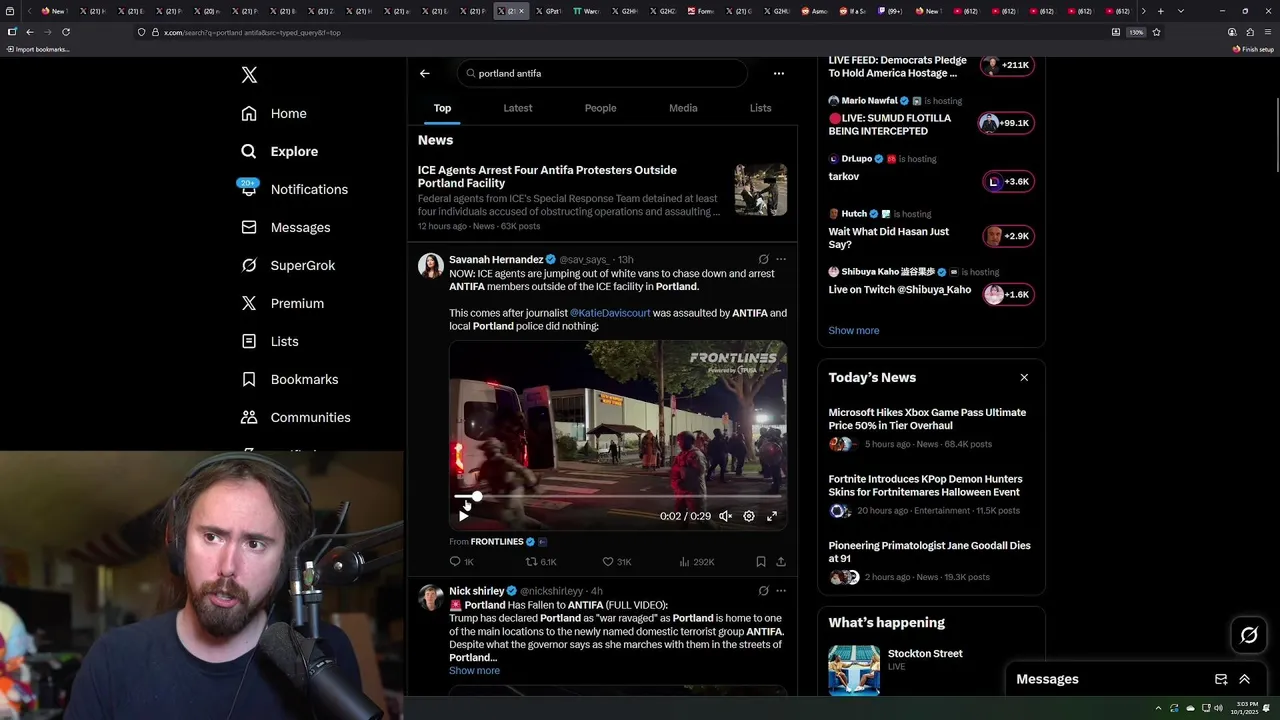The image size is (1280, 720).
Task: Switch to the Lists search tab
Action: pos(760,108)
